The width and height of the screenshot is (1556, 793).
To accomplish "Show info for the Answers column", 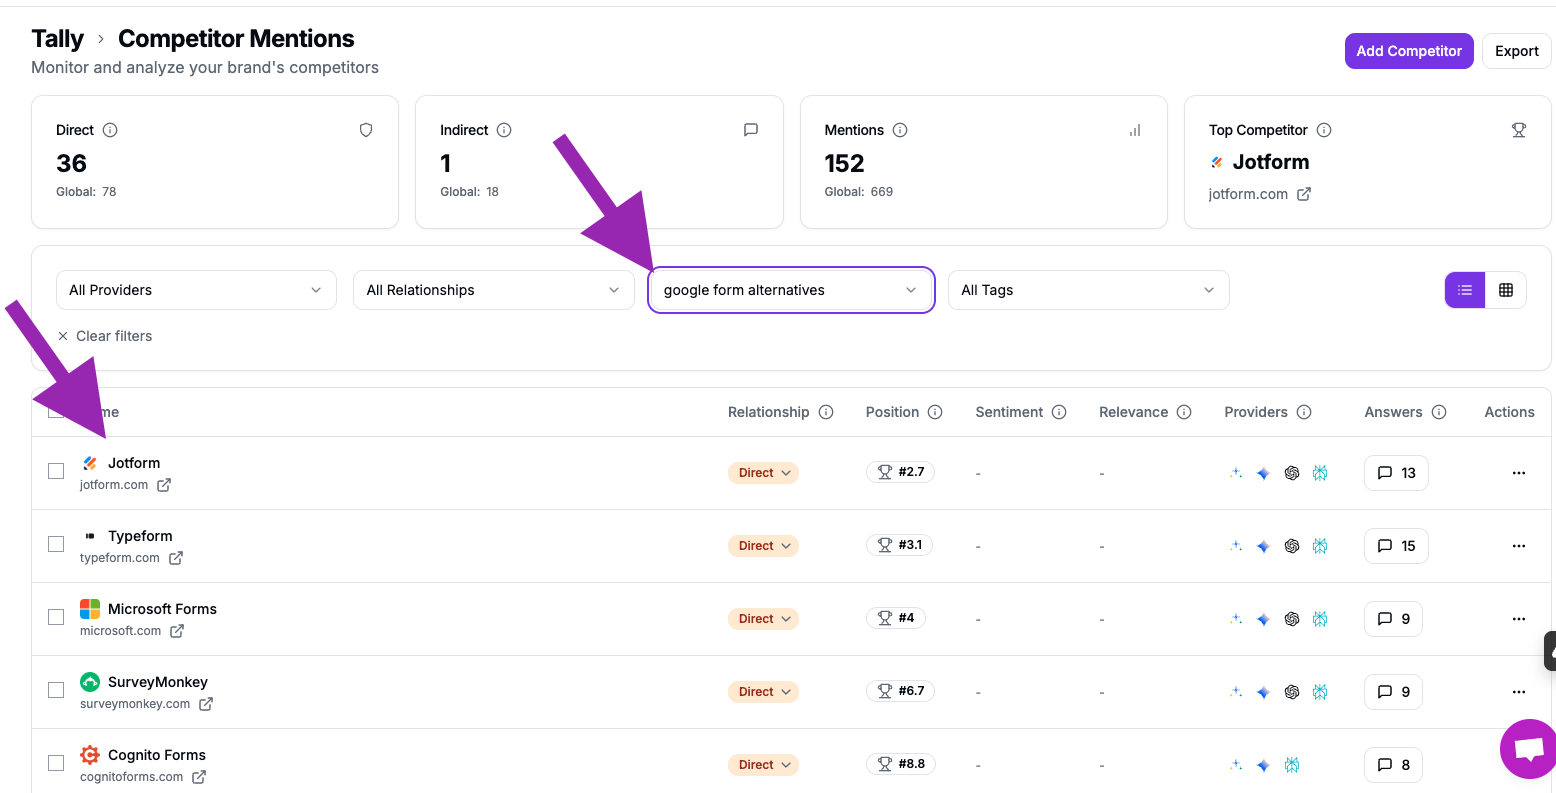I will (x=1439, y=412).
